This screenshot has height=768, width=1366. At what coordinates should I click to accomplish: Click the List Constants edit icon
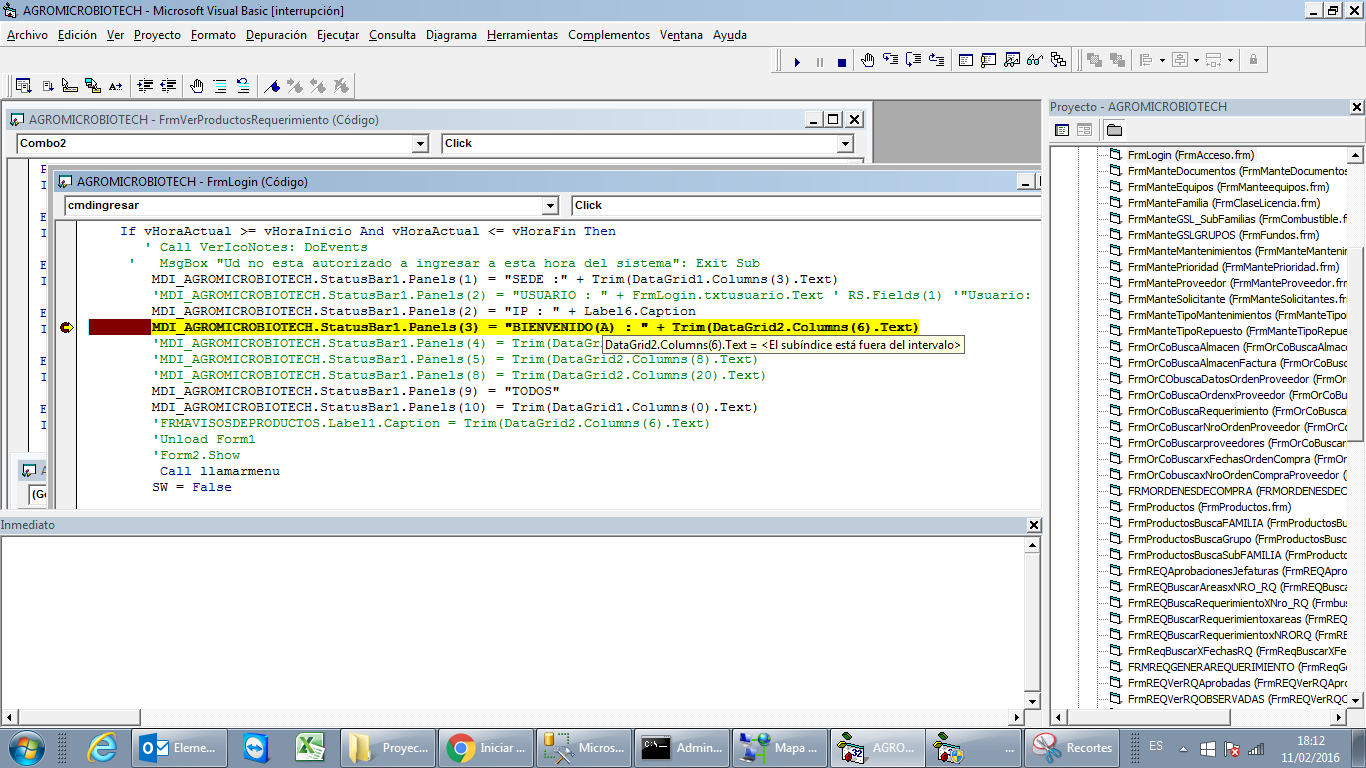(46, 86)
